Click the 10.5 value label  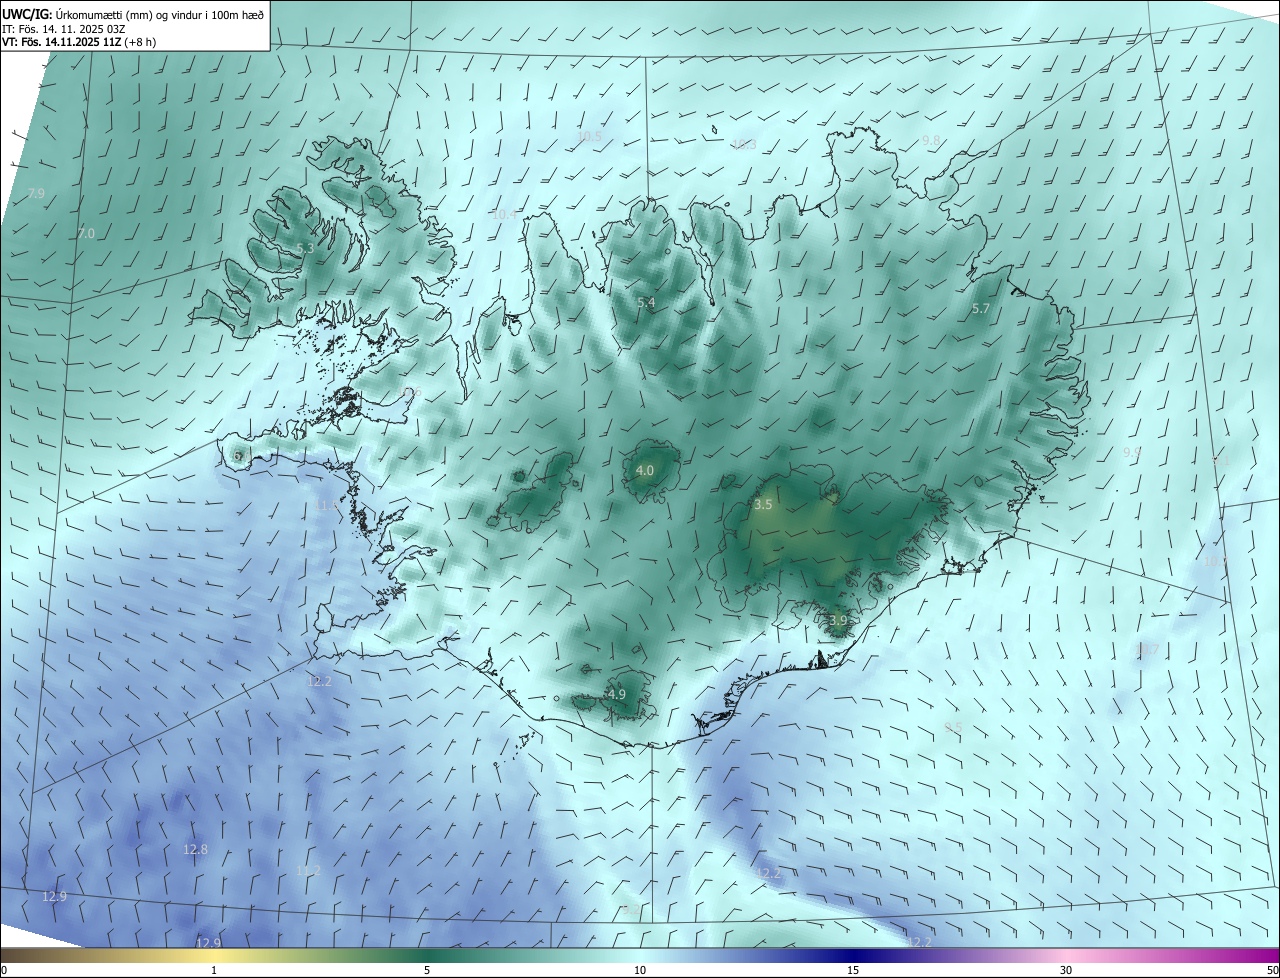(x=590, y=136)
